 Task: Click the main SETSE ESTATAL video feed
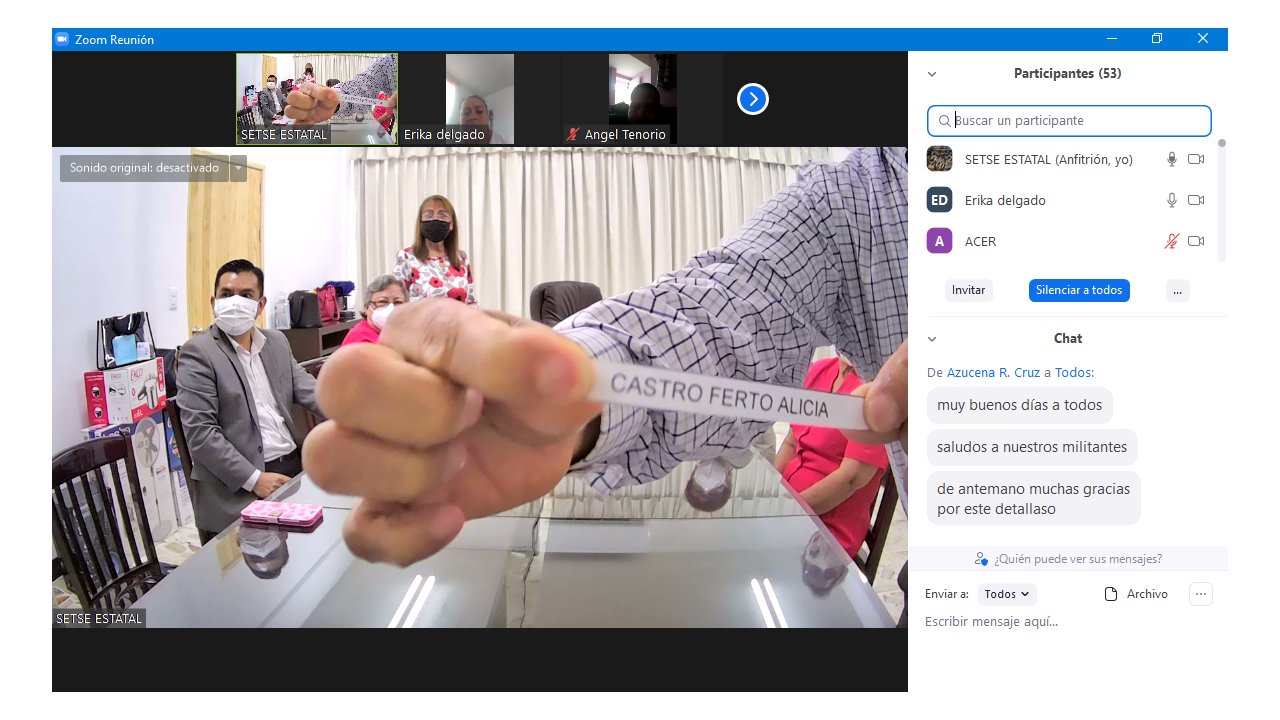click(x=480, y=388)
